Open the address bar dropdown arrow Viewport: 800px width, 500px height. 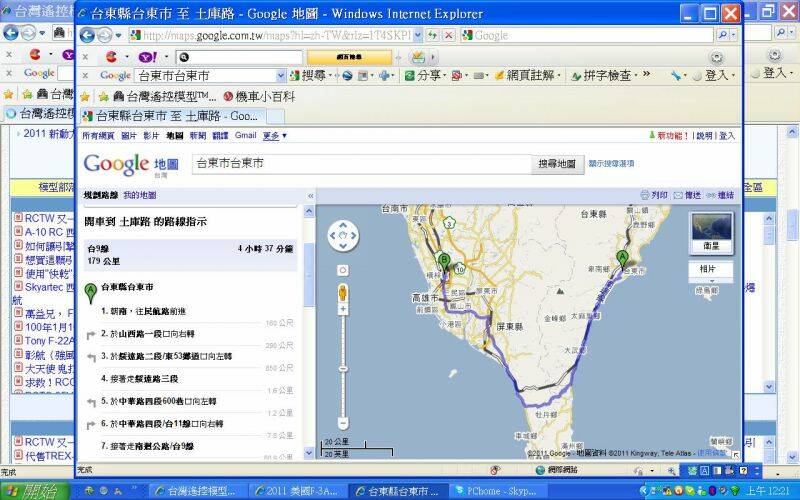click(418, 35)
